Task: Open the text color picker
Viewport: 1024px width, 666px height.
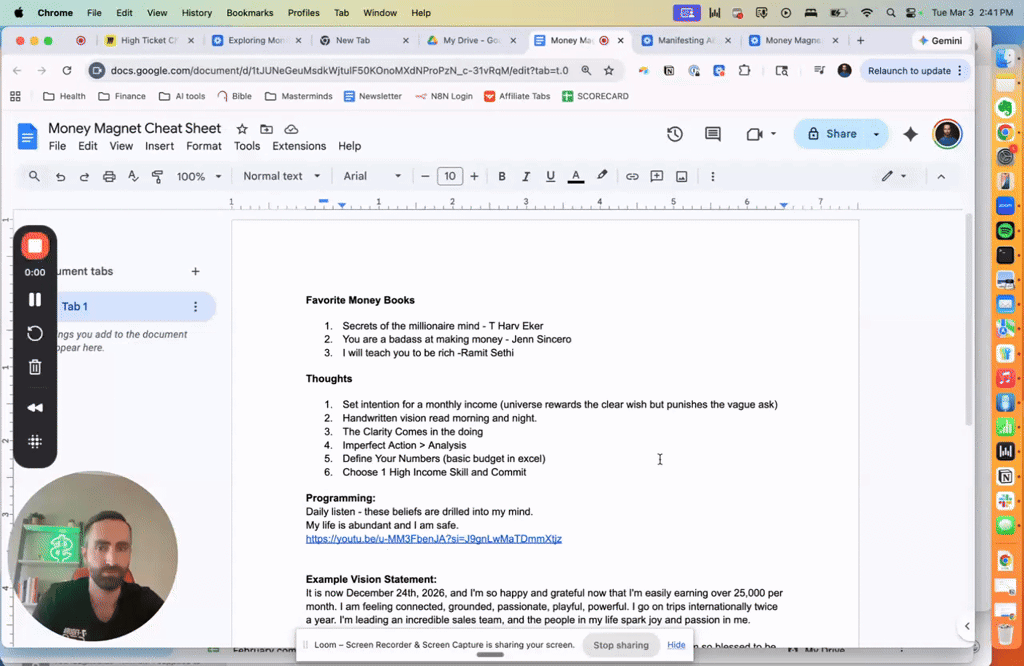Action: coord(575,176)
